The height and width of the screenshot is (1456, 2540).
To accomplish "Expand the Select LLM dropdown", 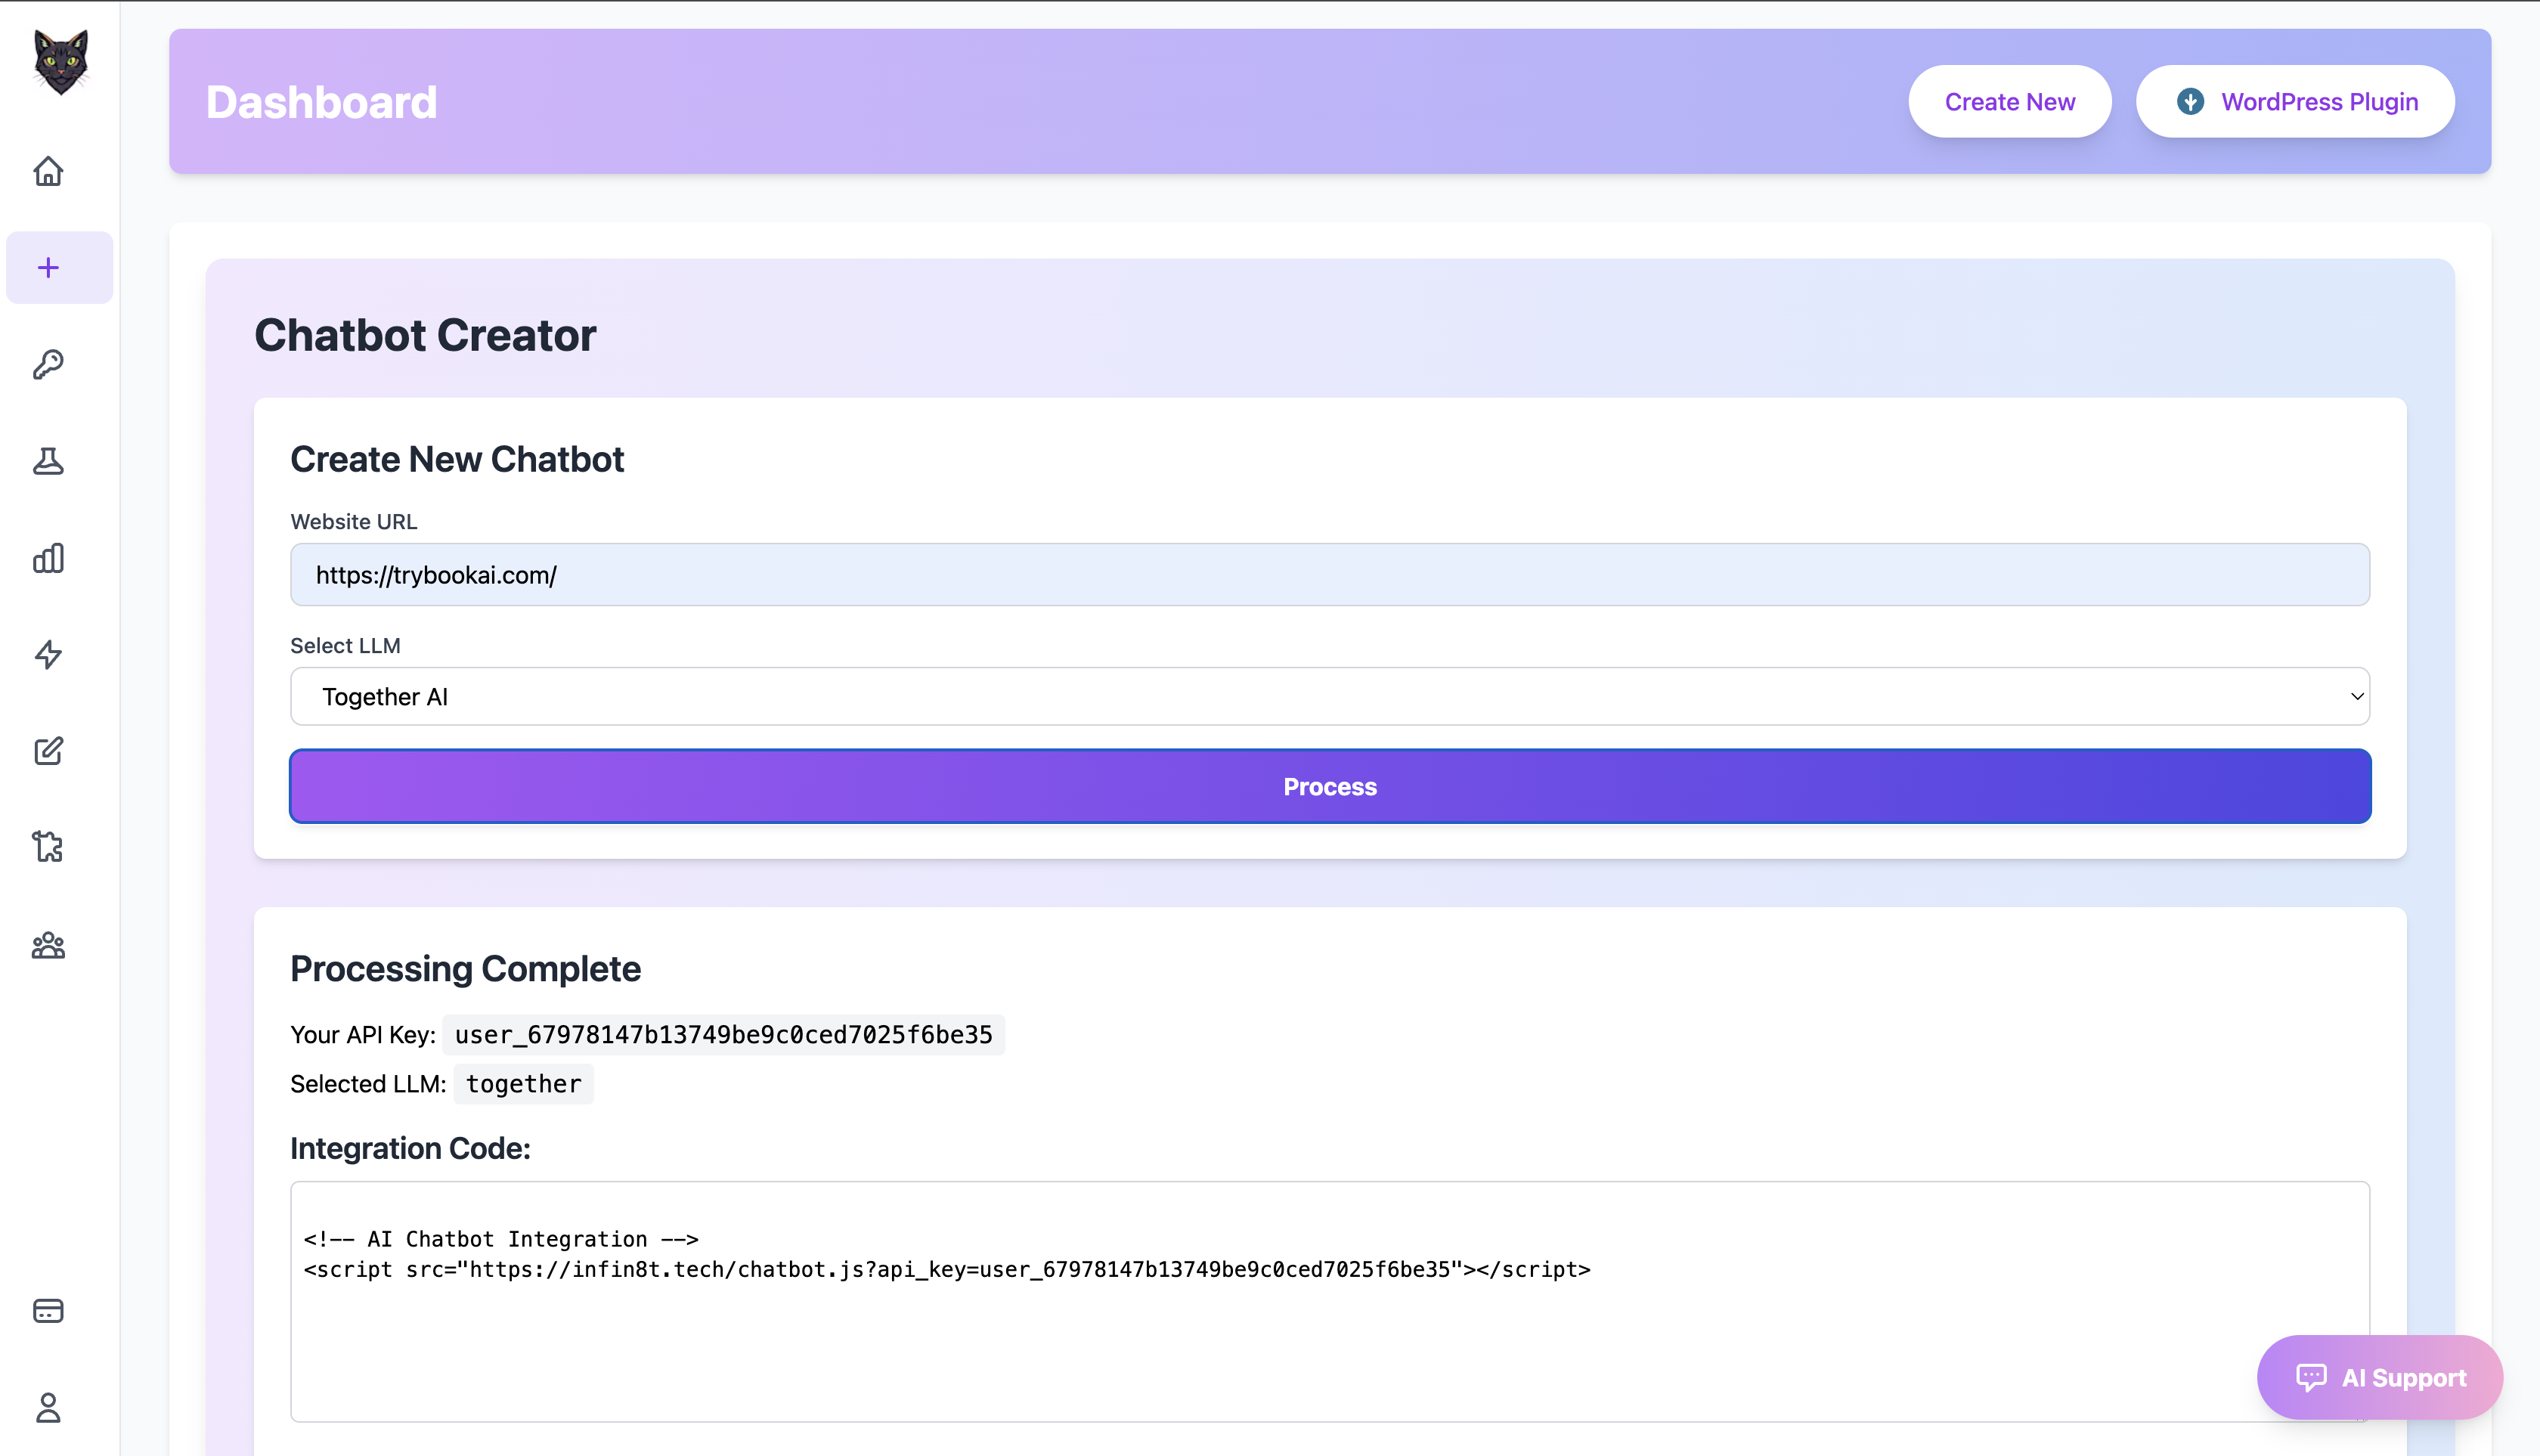I will tap(1329, 697).
